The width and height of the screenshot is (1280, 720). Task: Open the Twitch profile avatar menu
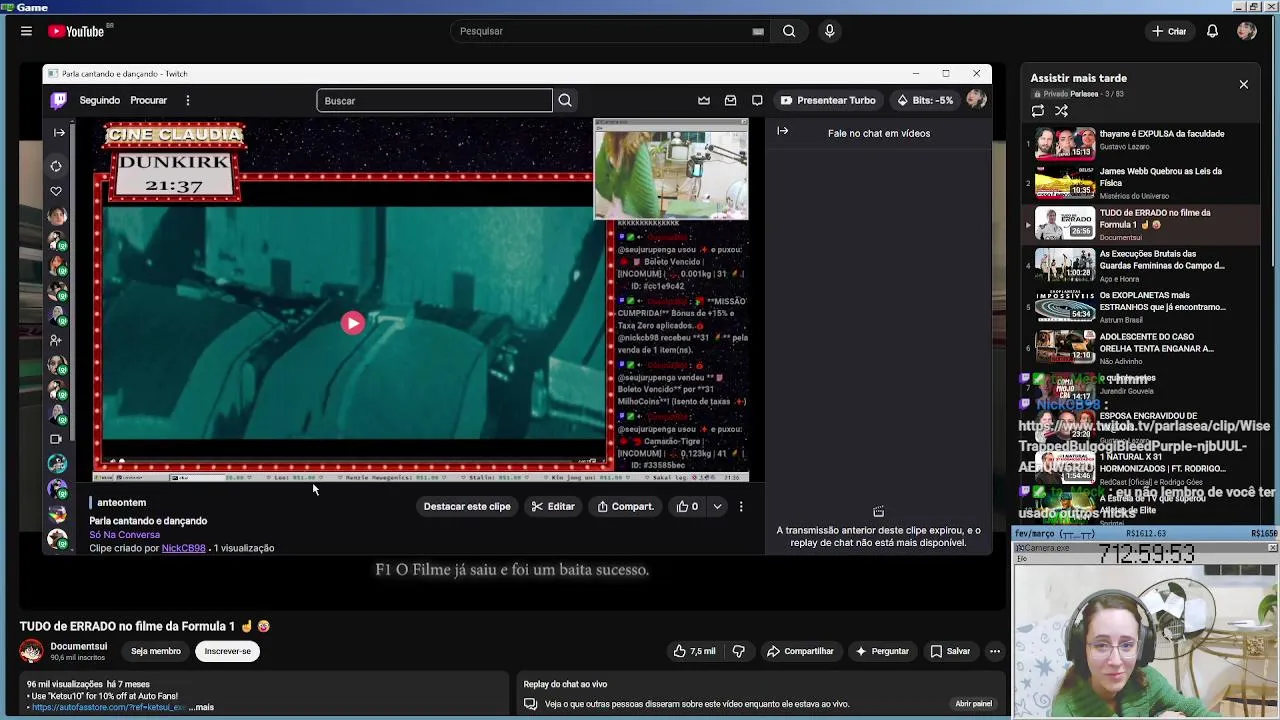click(x=976, y=100)
